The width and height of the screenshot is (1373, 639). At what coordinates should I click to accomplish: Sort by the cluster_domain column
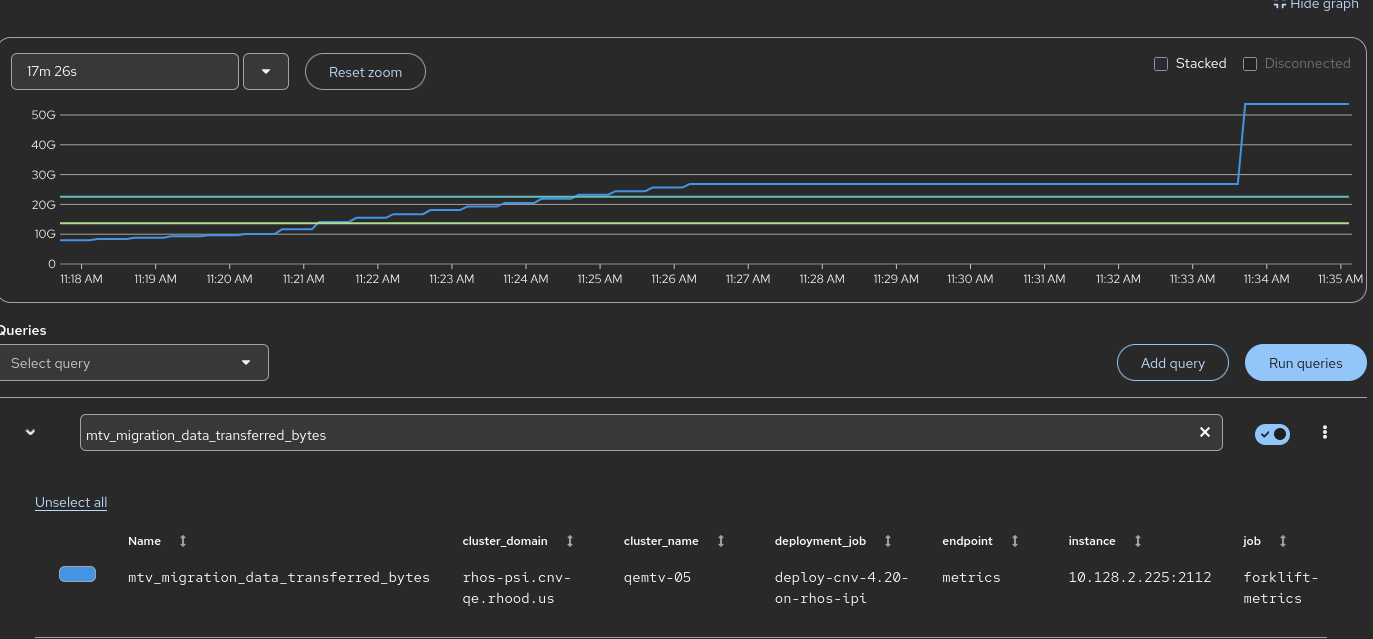[x=570, y=541]
